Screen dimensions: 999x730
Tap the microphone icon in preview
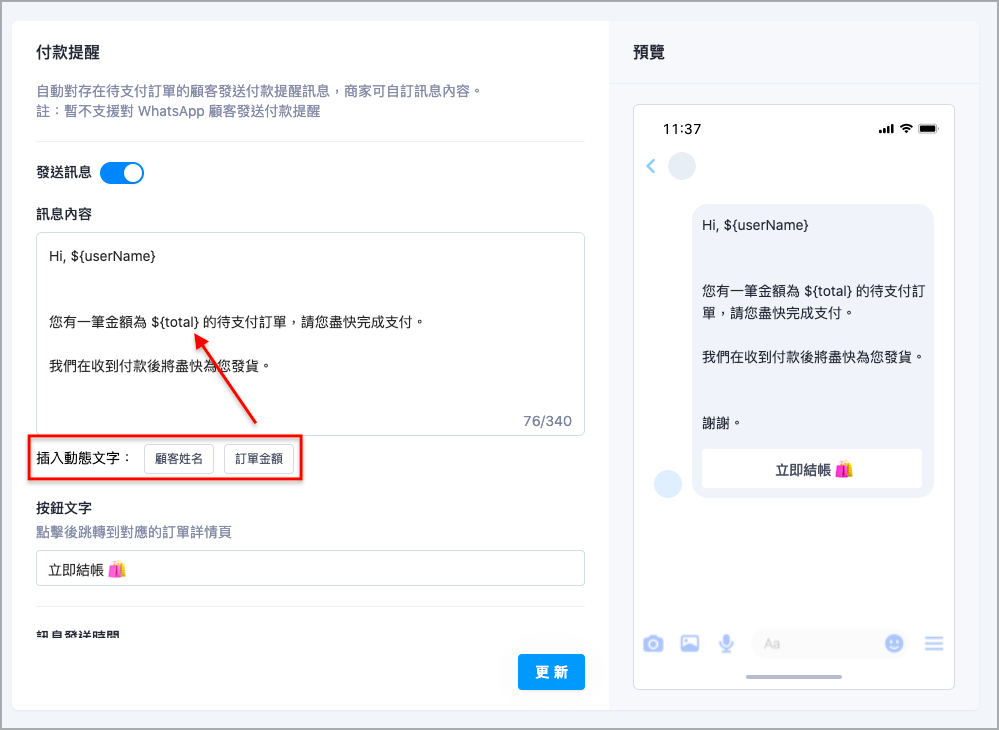click(x=726, y=643)
